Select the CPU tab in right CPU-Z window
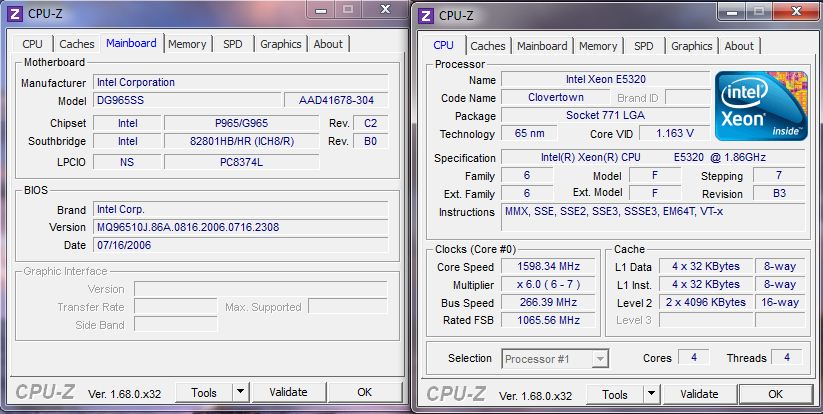Screen dimensions: 823x414 click(x=444, y=45)
